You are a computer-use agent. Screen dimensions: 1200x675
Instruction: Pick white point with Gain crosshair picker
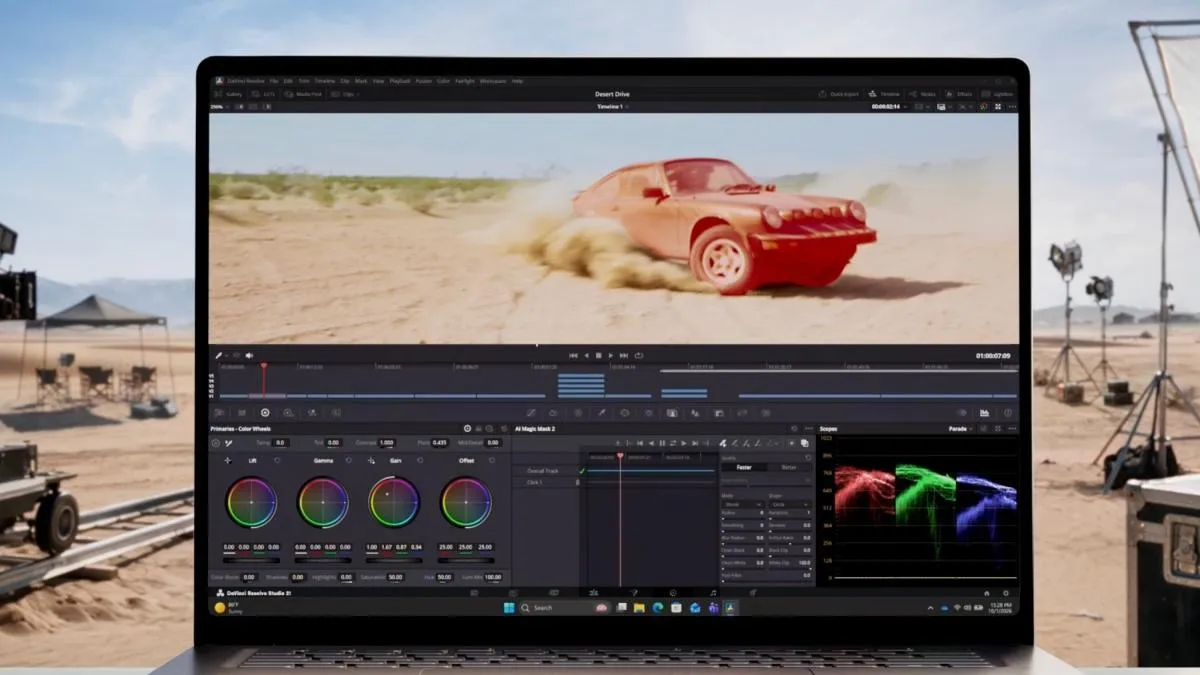coord(371,461)
